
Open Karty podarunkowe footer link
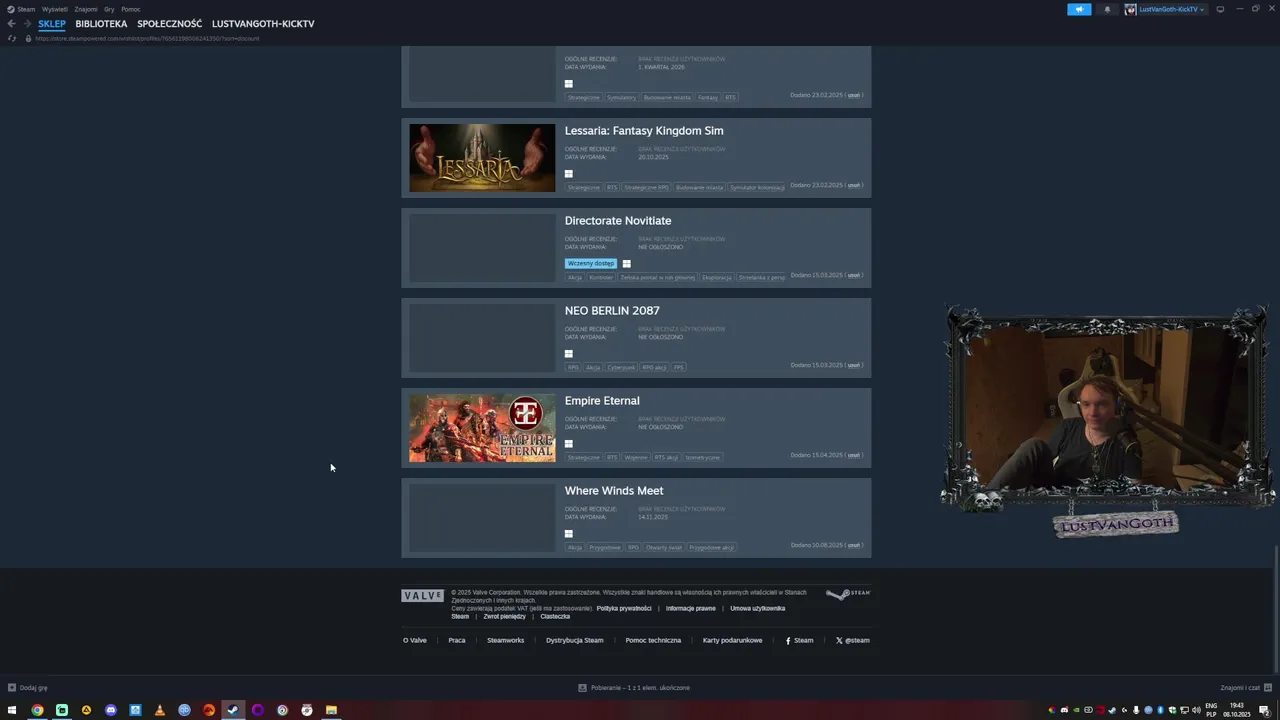coord(732,640)
